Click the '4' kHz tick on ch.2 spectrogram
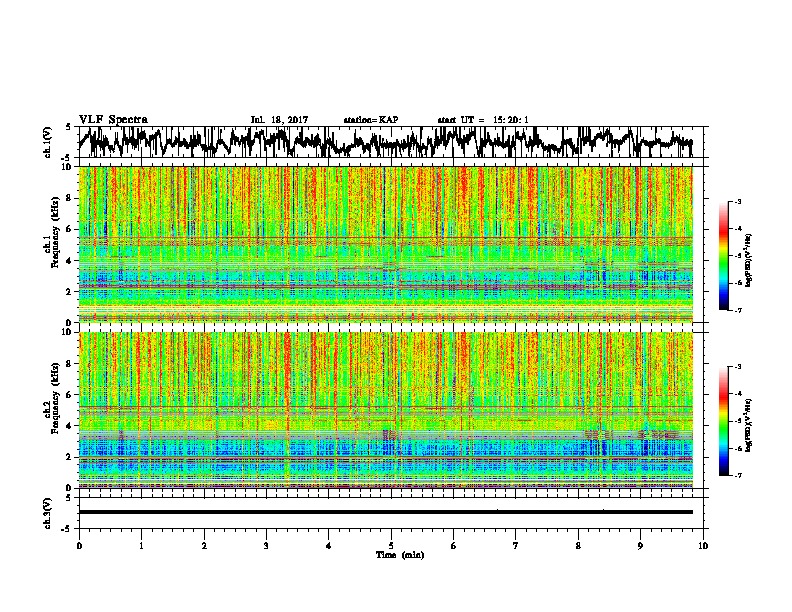The width and height of the screenshot is (792, 612). [x=70, y=426]
